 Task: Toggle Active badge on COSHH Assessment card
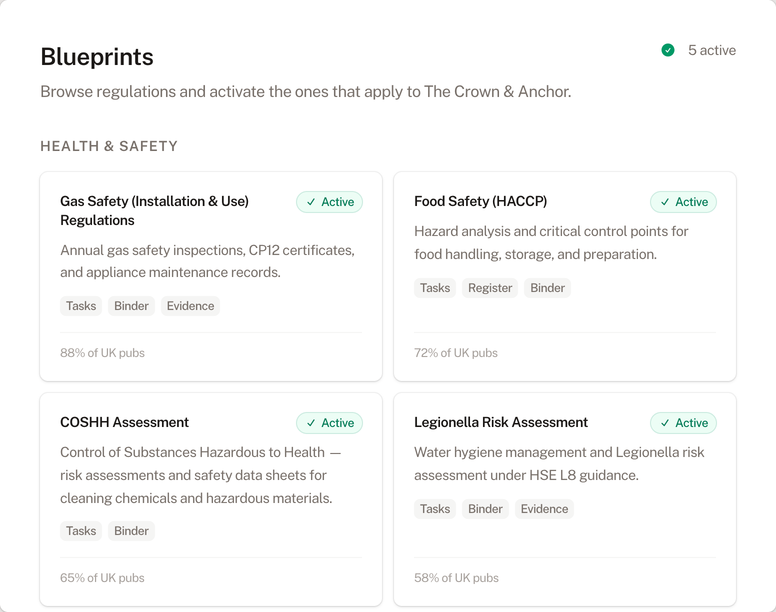coord(329,423)
